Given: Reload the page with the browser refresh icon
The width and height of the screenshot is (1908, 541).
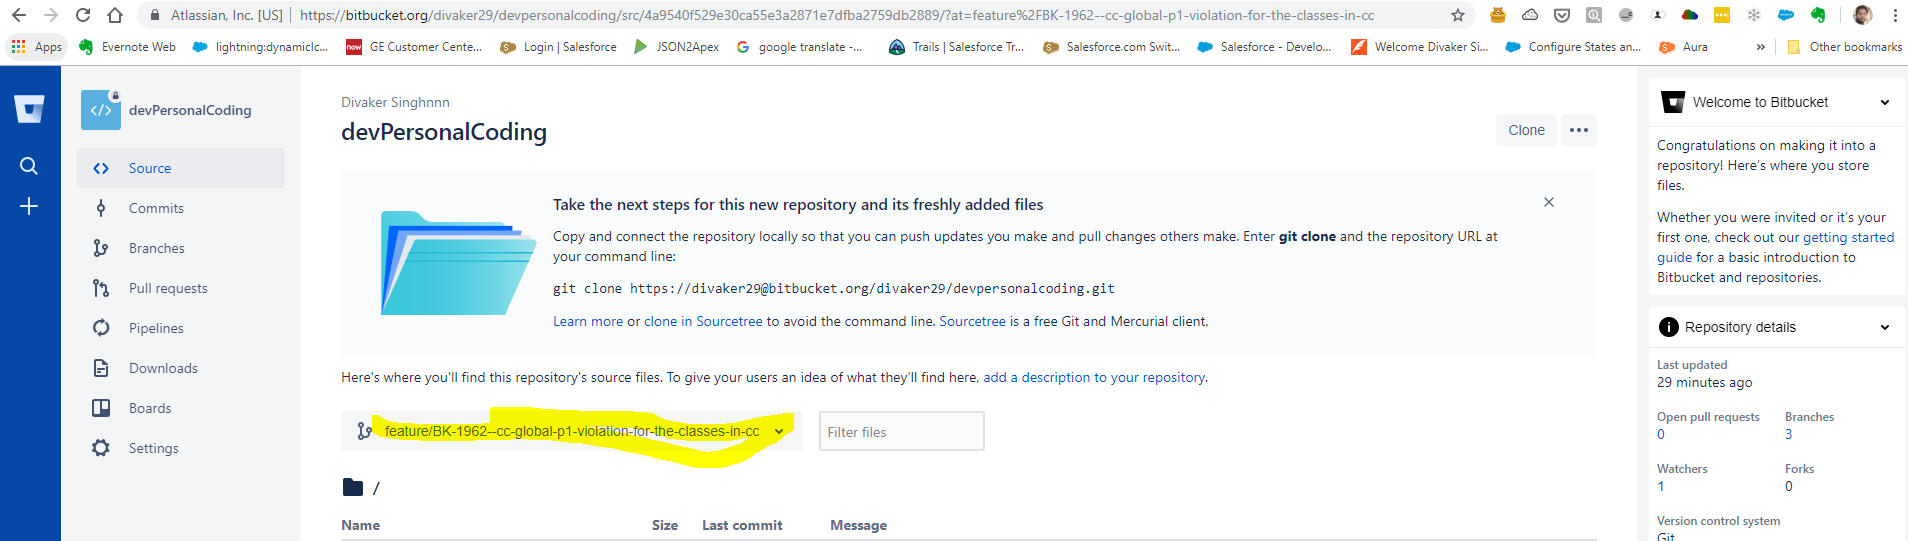Looking at the screenshot, I should 83,15.
